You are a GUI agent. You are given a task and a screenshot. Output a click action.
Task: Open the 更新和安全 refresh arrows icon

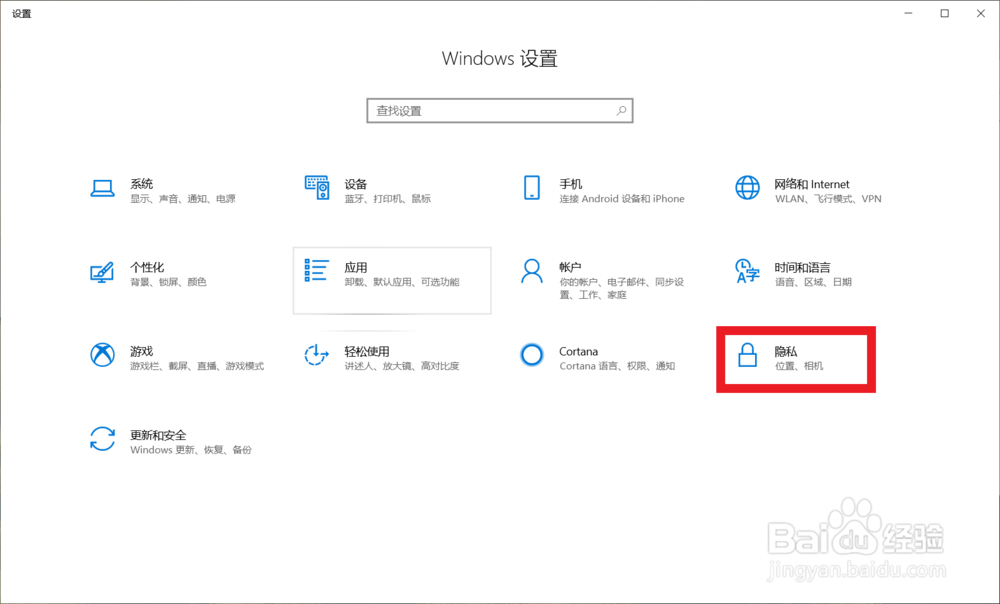[102, 439]
